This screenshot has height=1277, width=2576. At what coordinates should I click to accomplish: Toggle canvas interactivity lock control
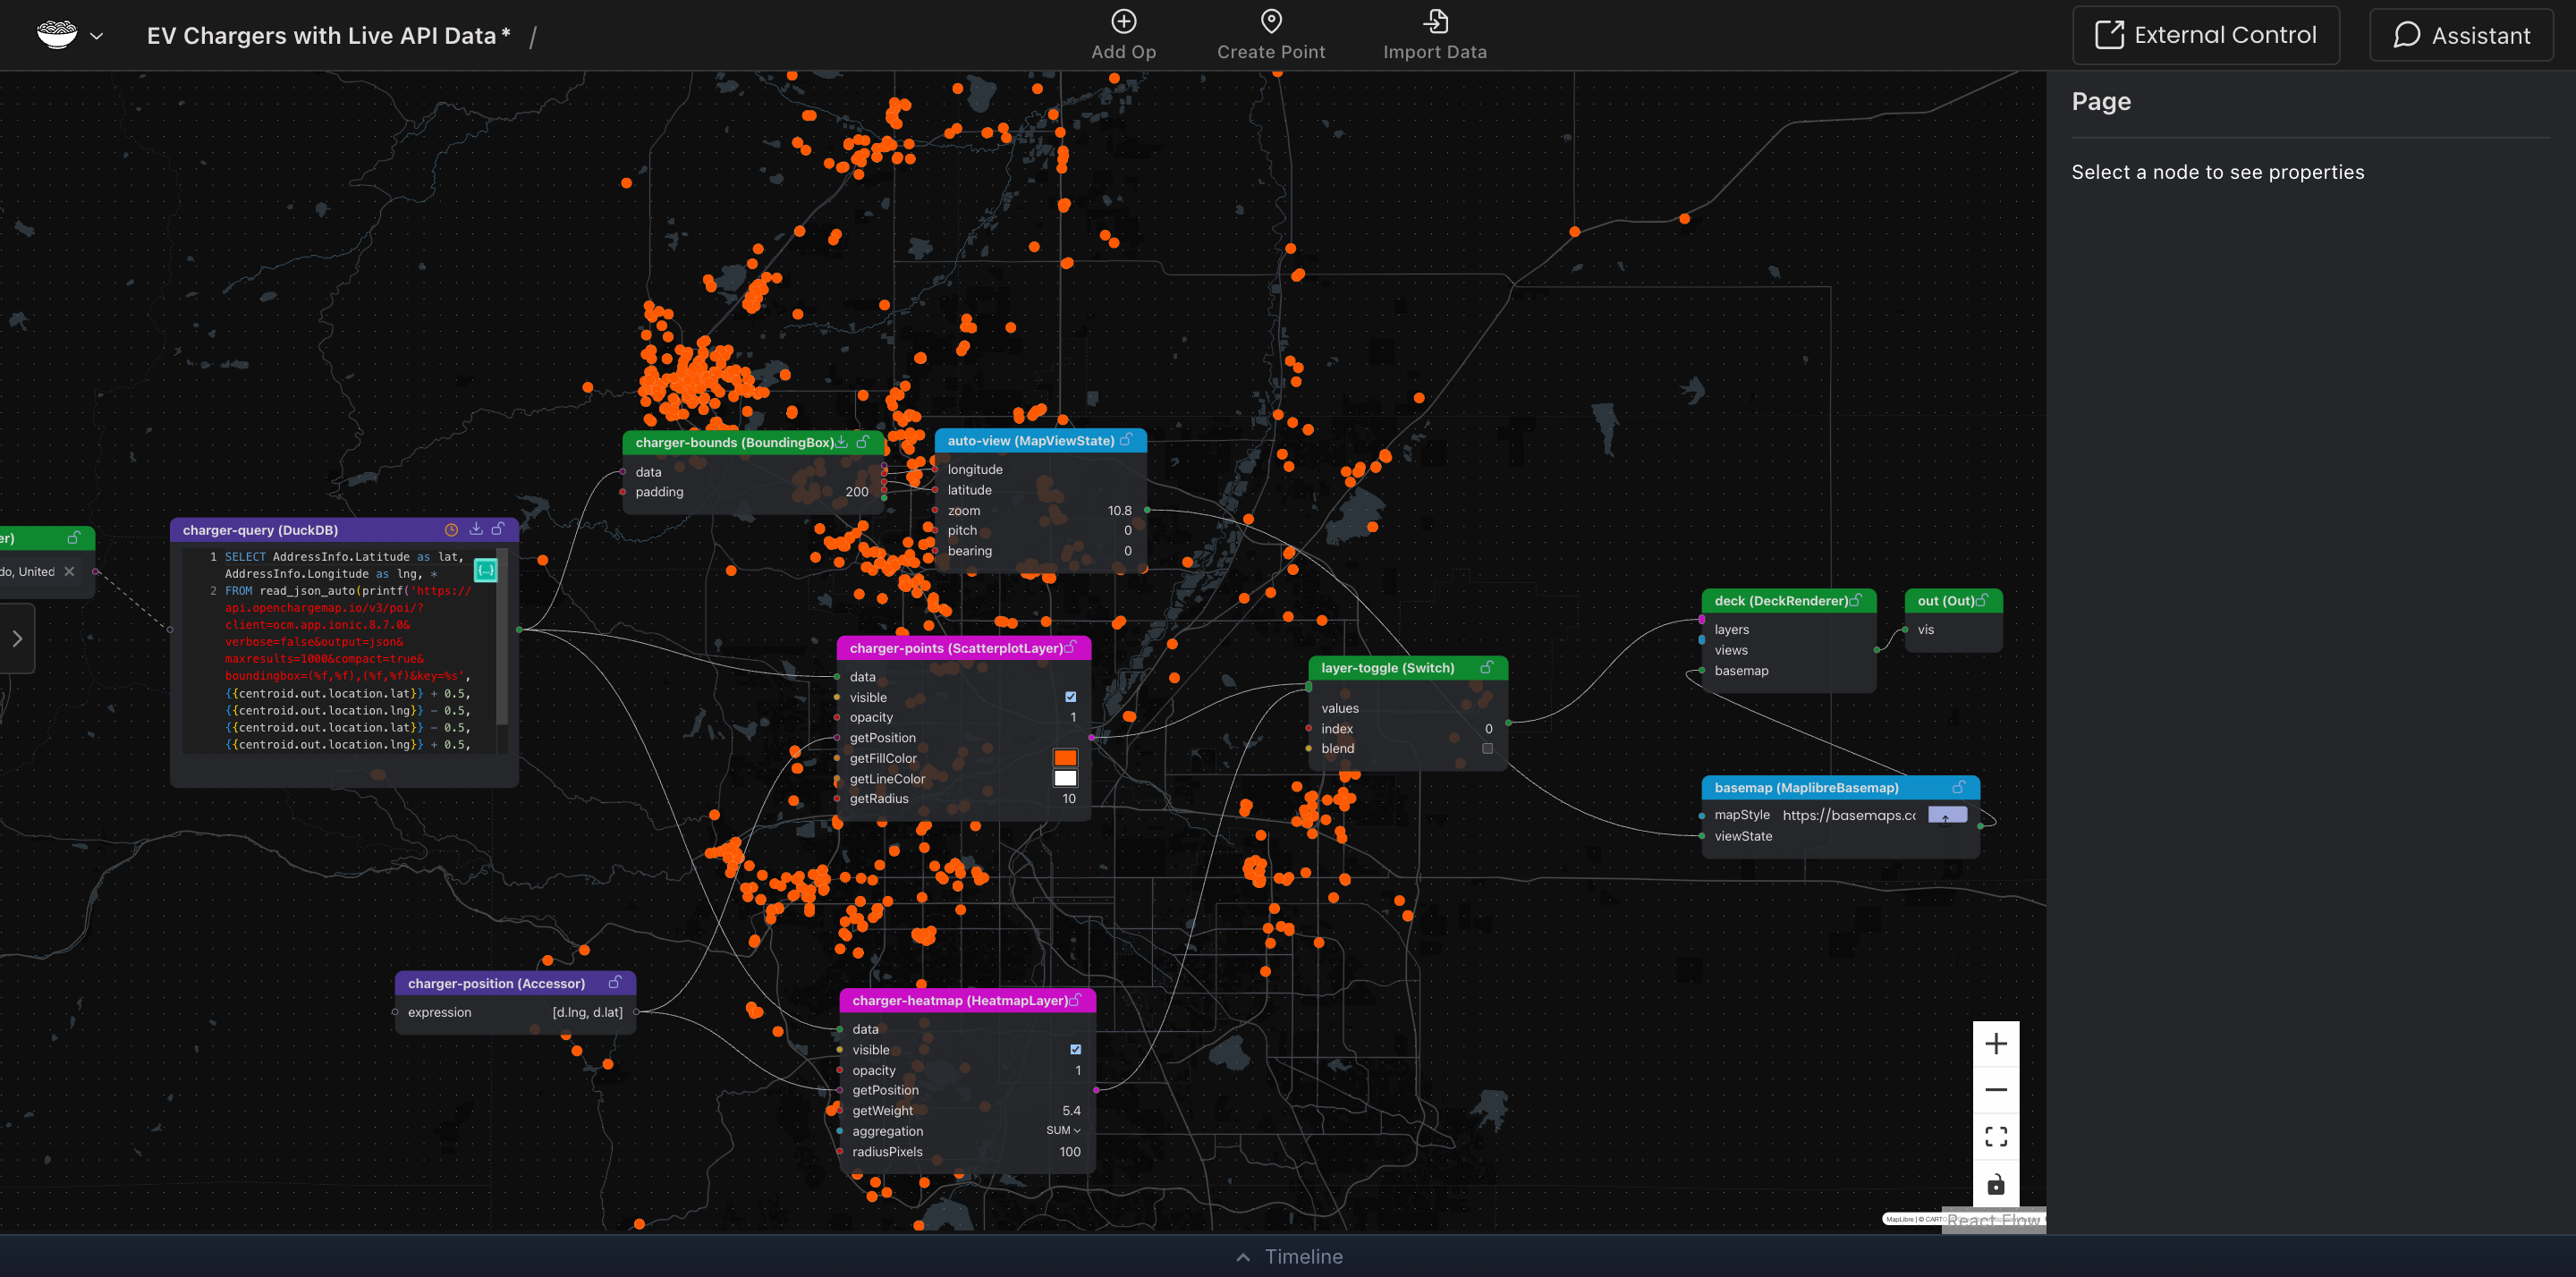(x=1995, y=1183)
